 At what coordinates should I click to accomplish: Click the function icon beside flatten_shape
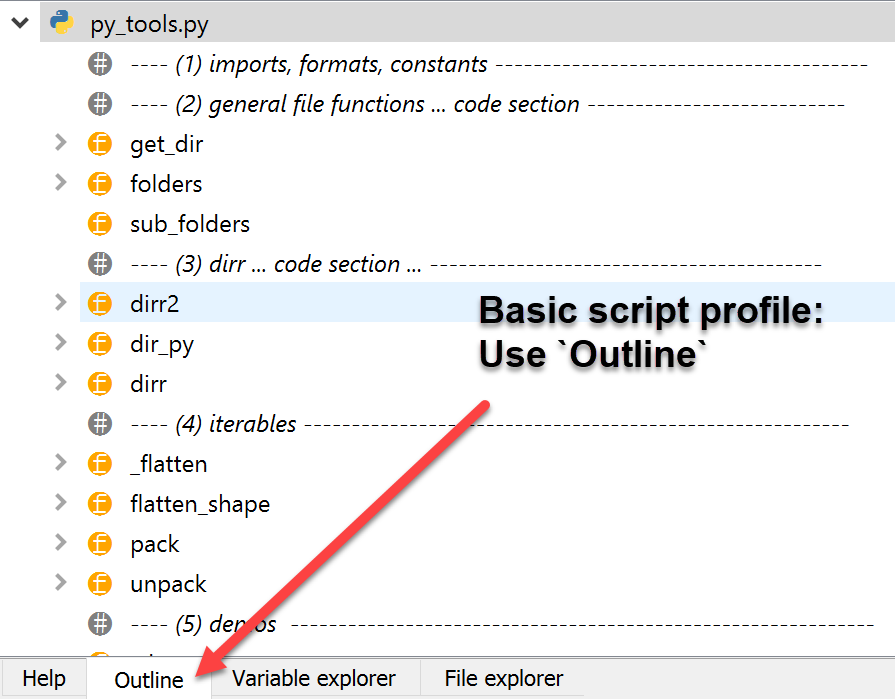pyautogui.click(x=100, y=503)
